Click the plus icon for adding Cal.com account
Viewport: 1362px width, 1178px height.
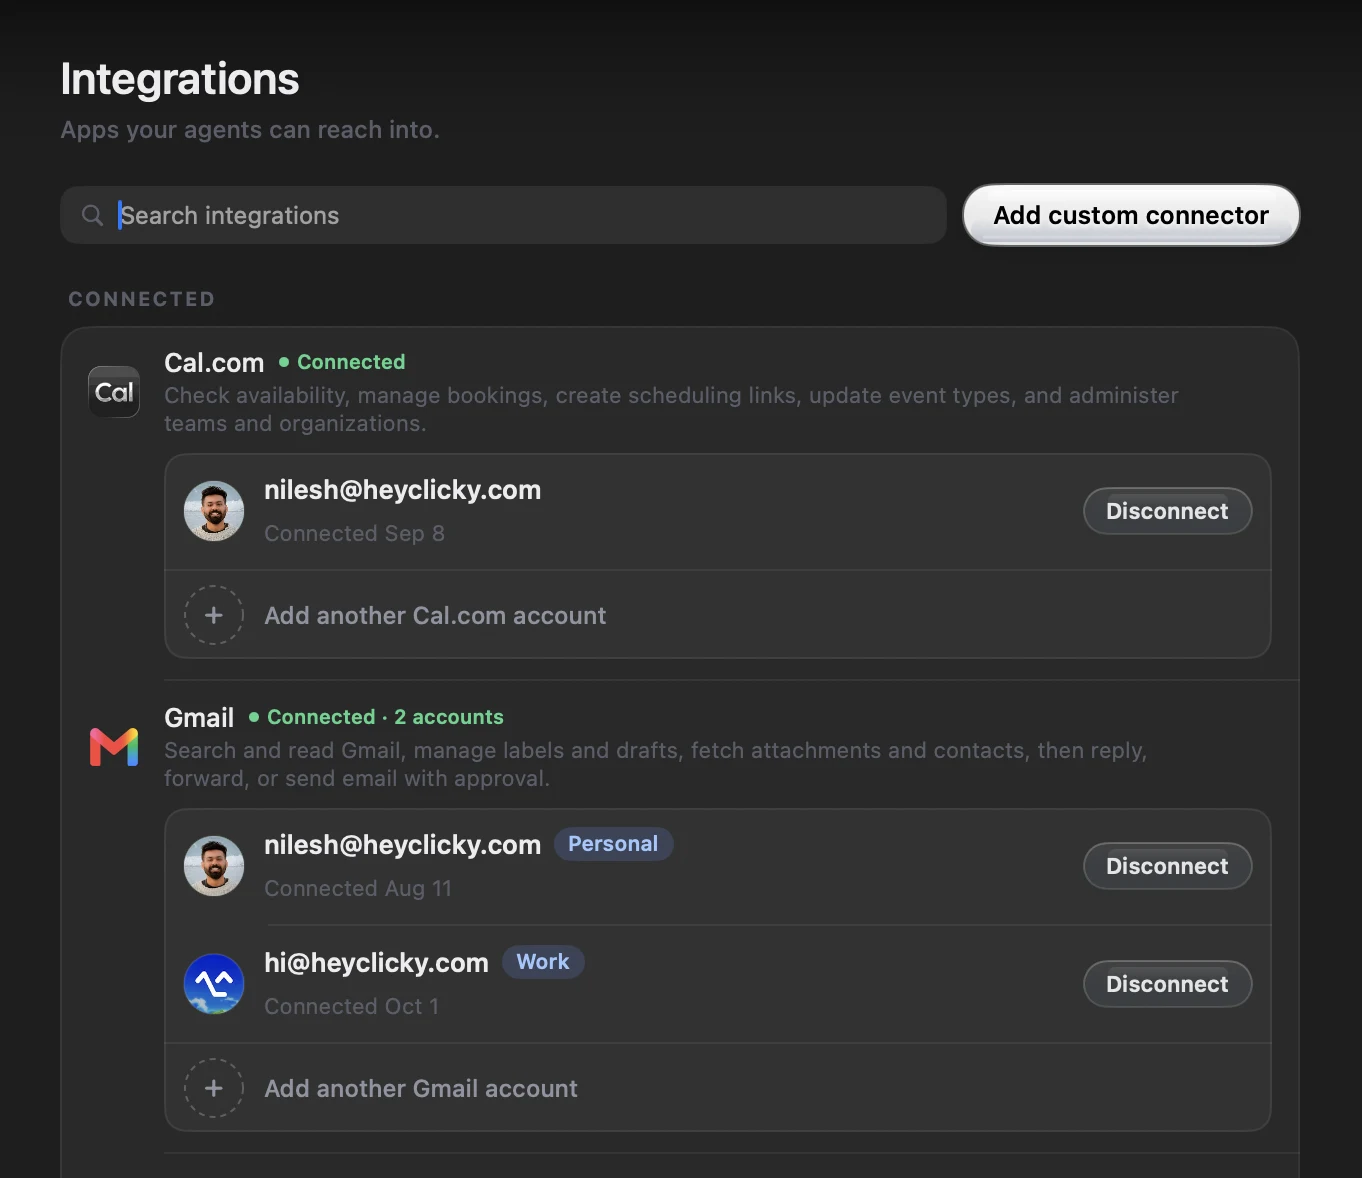pyautogui.click(x=214, y=615)
